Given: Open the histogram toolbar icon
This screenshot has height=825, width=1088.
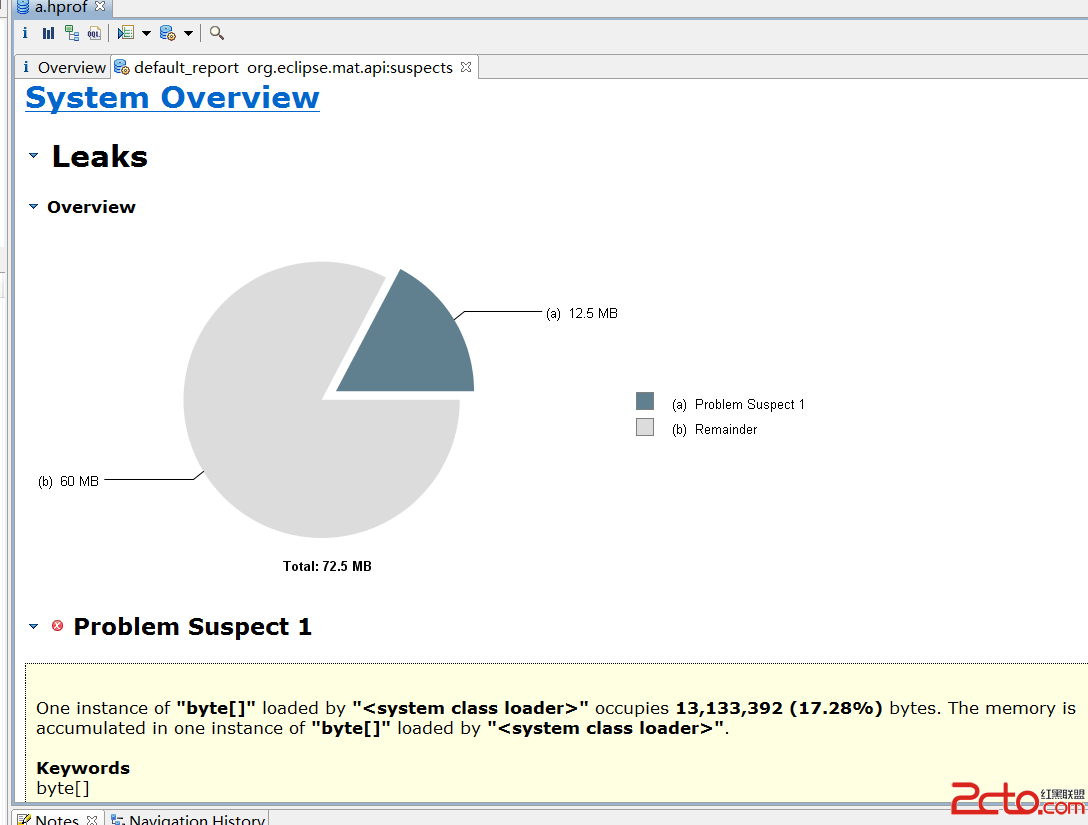Looking at the screenshot, I should pyautogui.click(x=48, y=33).
